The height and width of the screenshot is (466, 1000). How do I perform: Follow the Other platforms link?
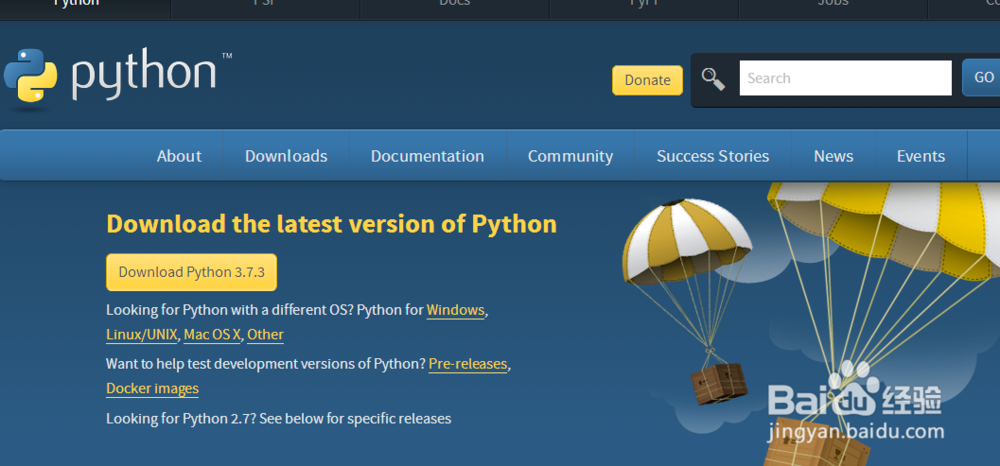[x=265, y=335]
